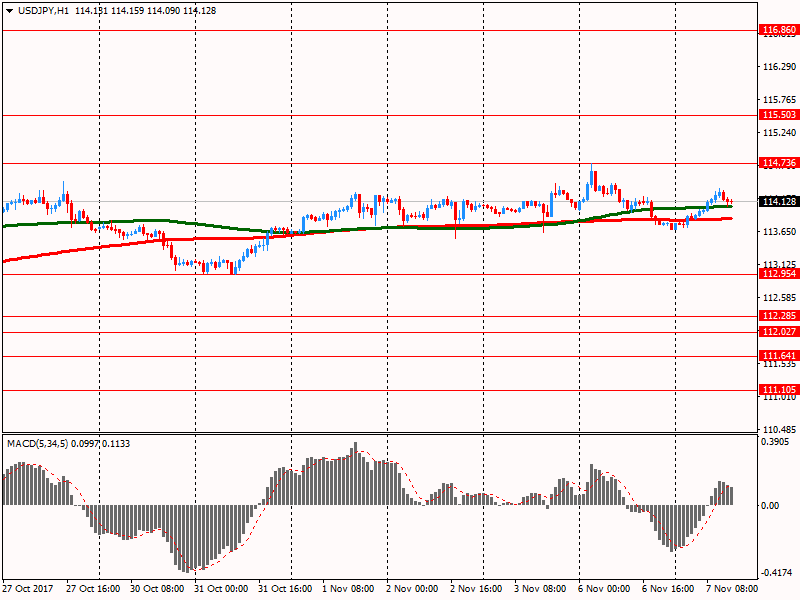This screenshot has width=800, height=600.
Task: Click the USDJPY,H1 symbol title
Action: click(43, 11)
